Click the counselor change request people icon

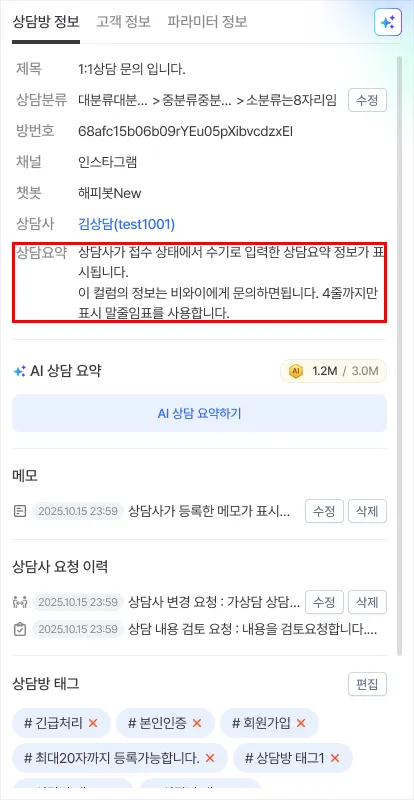point(19,602)
